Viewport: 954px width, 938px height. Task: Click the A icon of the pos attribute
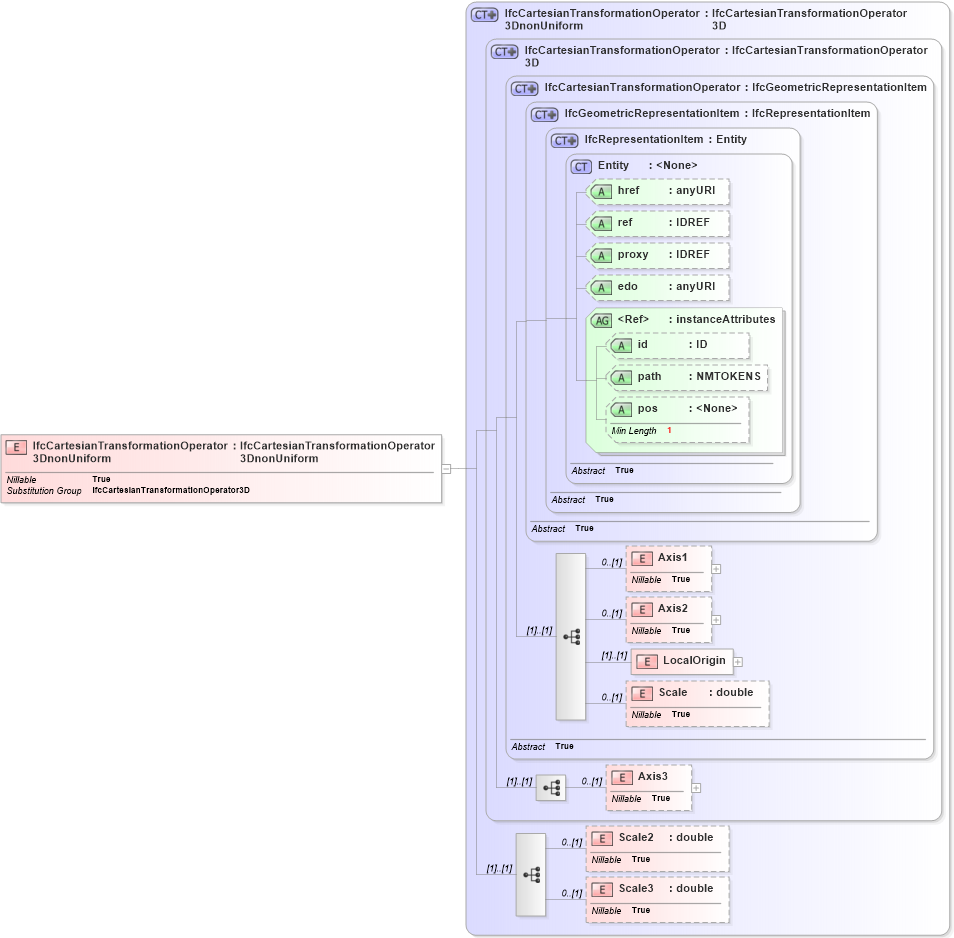pos(621,408)
